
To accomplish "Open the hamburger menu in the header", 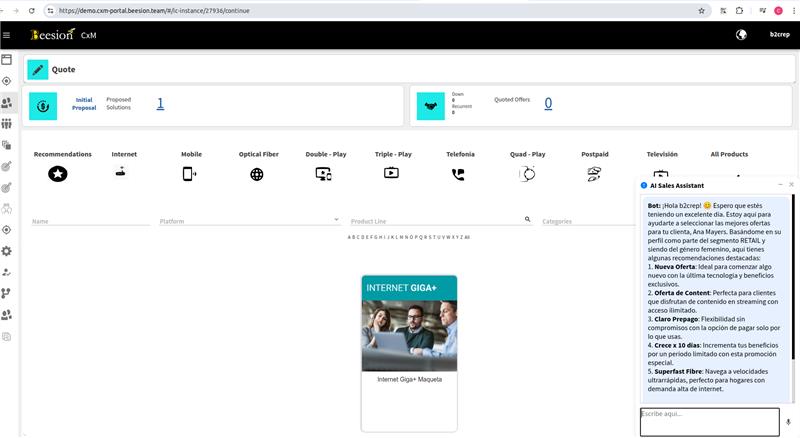I will point(7,35).
